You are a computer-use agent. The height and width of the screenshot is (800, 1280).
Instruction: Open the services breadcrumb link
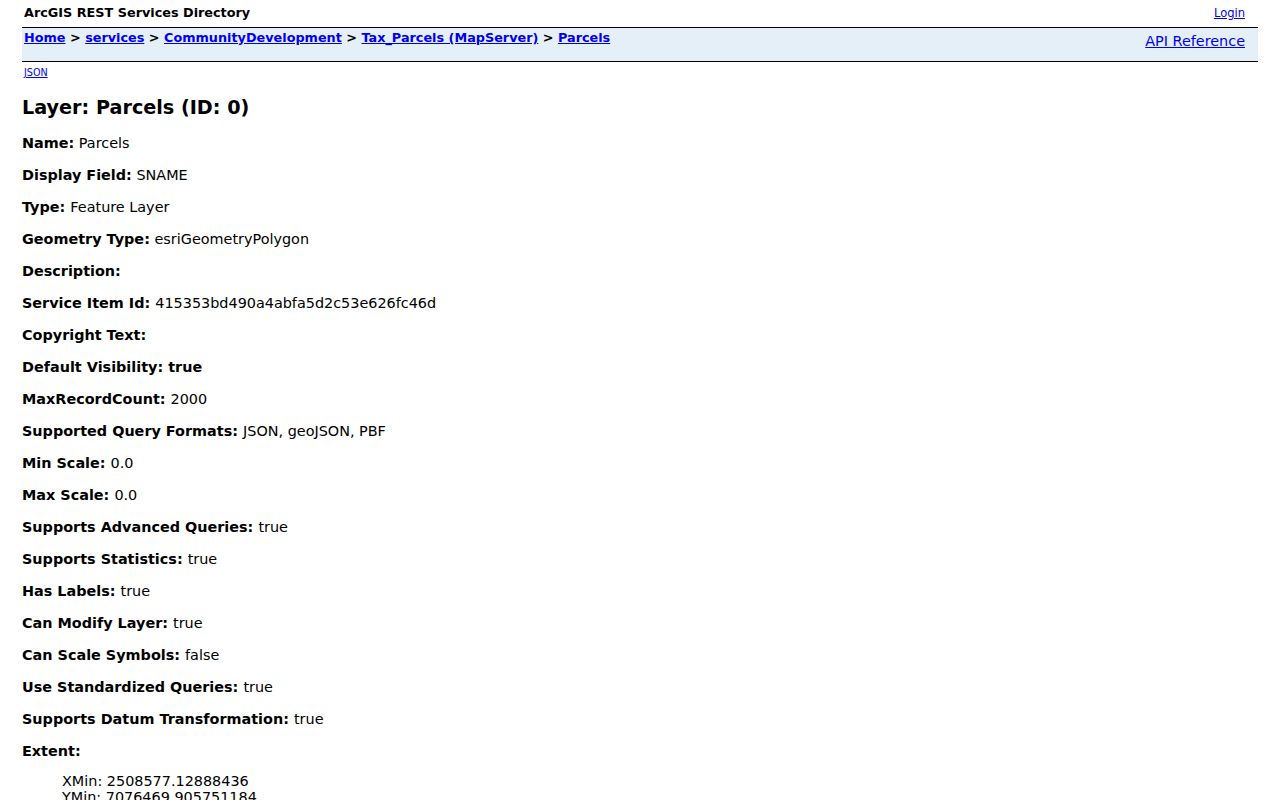[115, 38]
